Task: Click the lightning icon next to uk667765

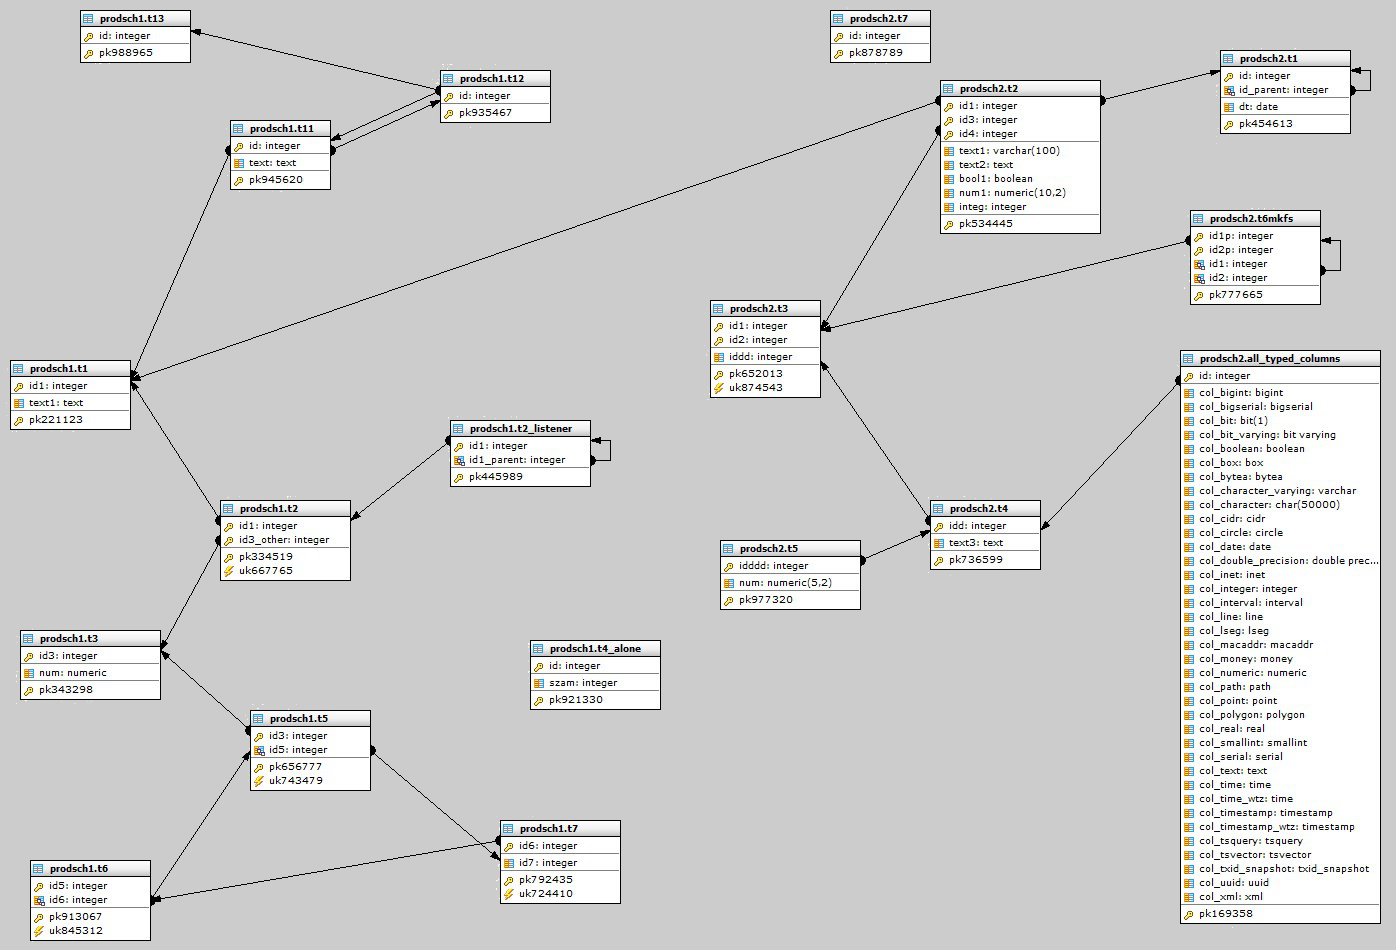Action: click(x=229, y=571)
